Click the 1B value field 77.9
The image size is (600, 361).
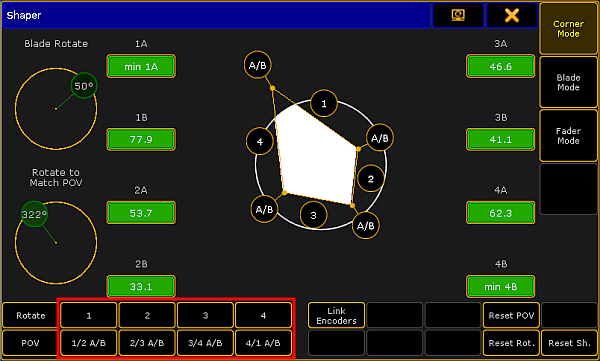(x=141, y=139)
